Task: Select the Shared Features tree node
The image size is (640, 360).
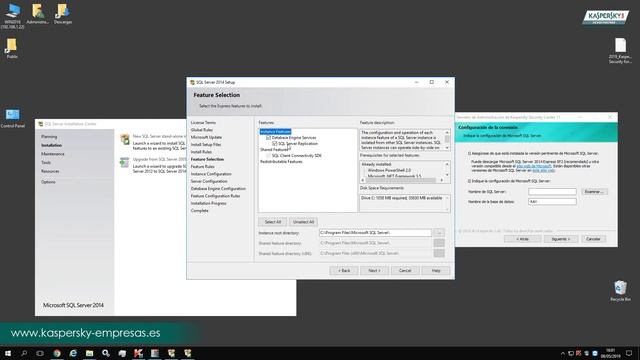Action: (274, 150)
